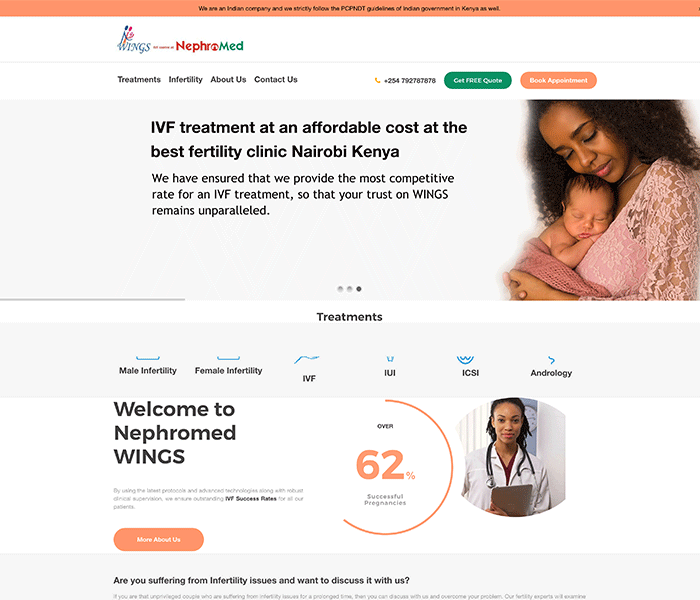Switch to the first carousel slide dot
The image size is (700, 600).
[340, 289]
